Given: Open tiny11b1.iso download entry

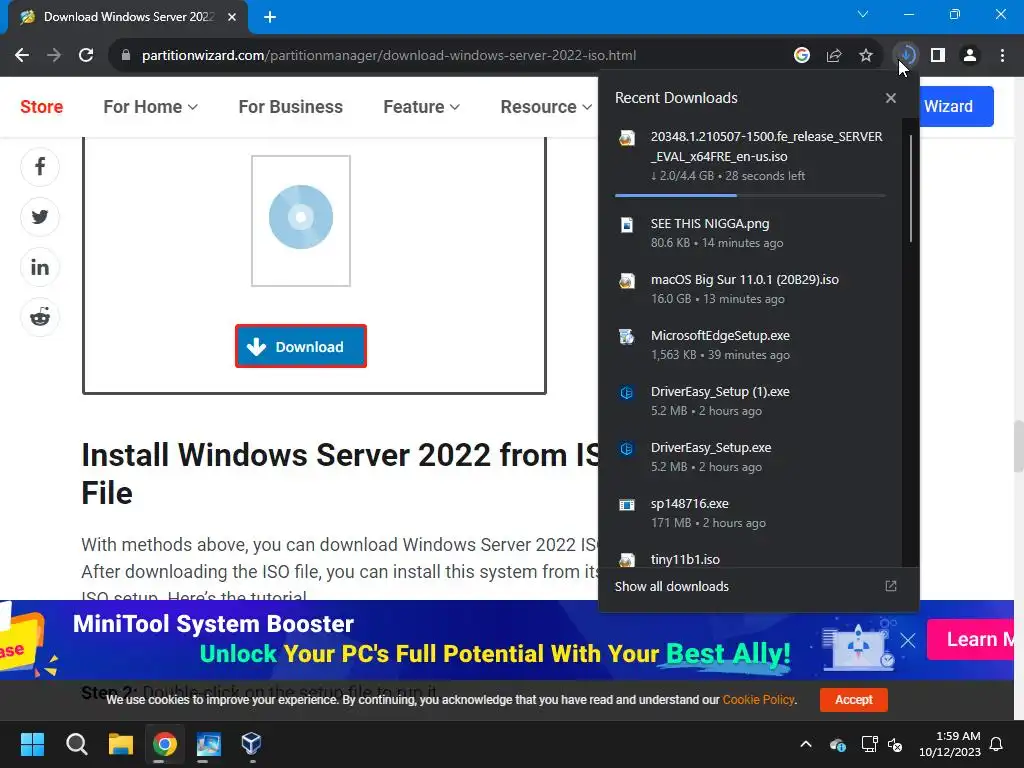Looking at the screenshot, I should pos(750,559).
